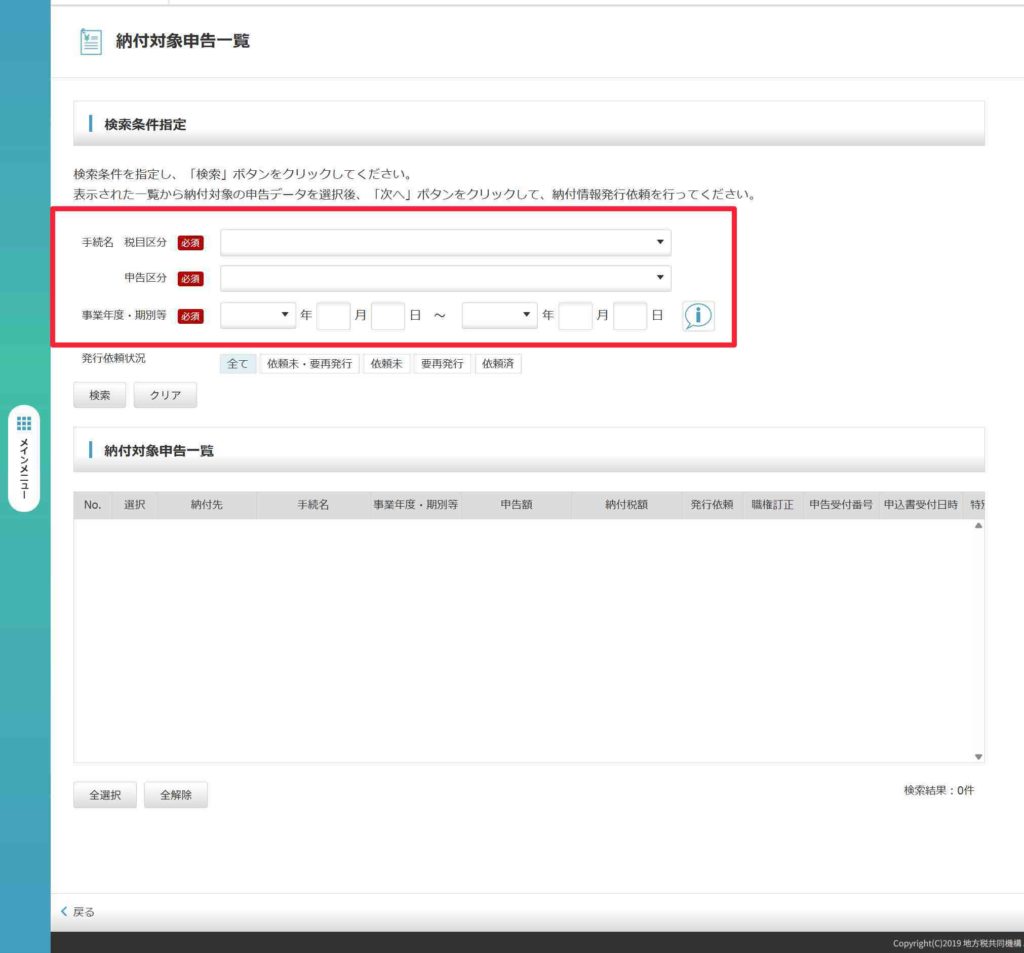Select the 全て status filter
1024x953 pixels.
238,364
